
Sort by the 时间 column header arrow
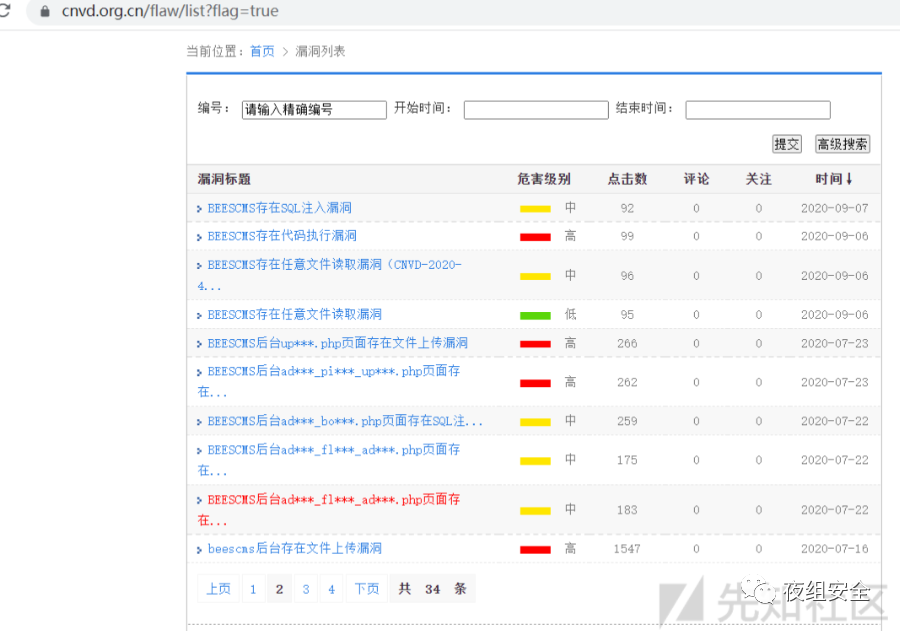[849, 179]
